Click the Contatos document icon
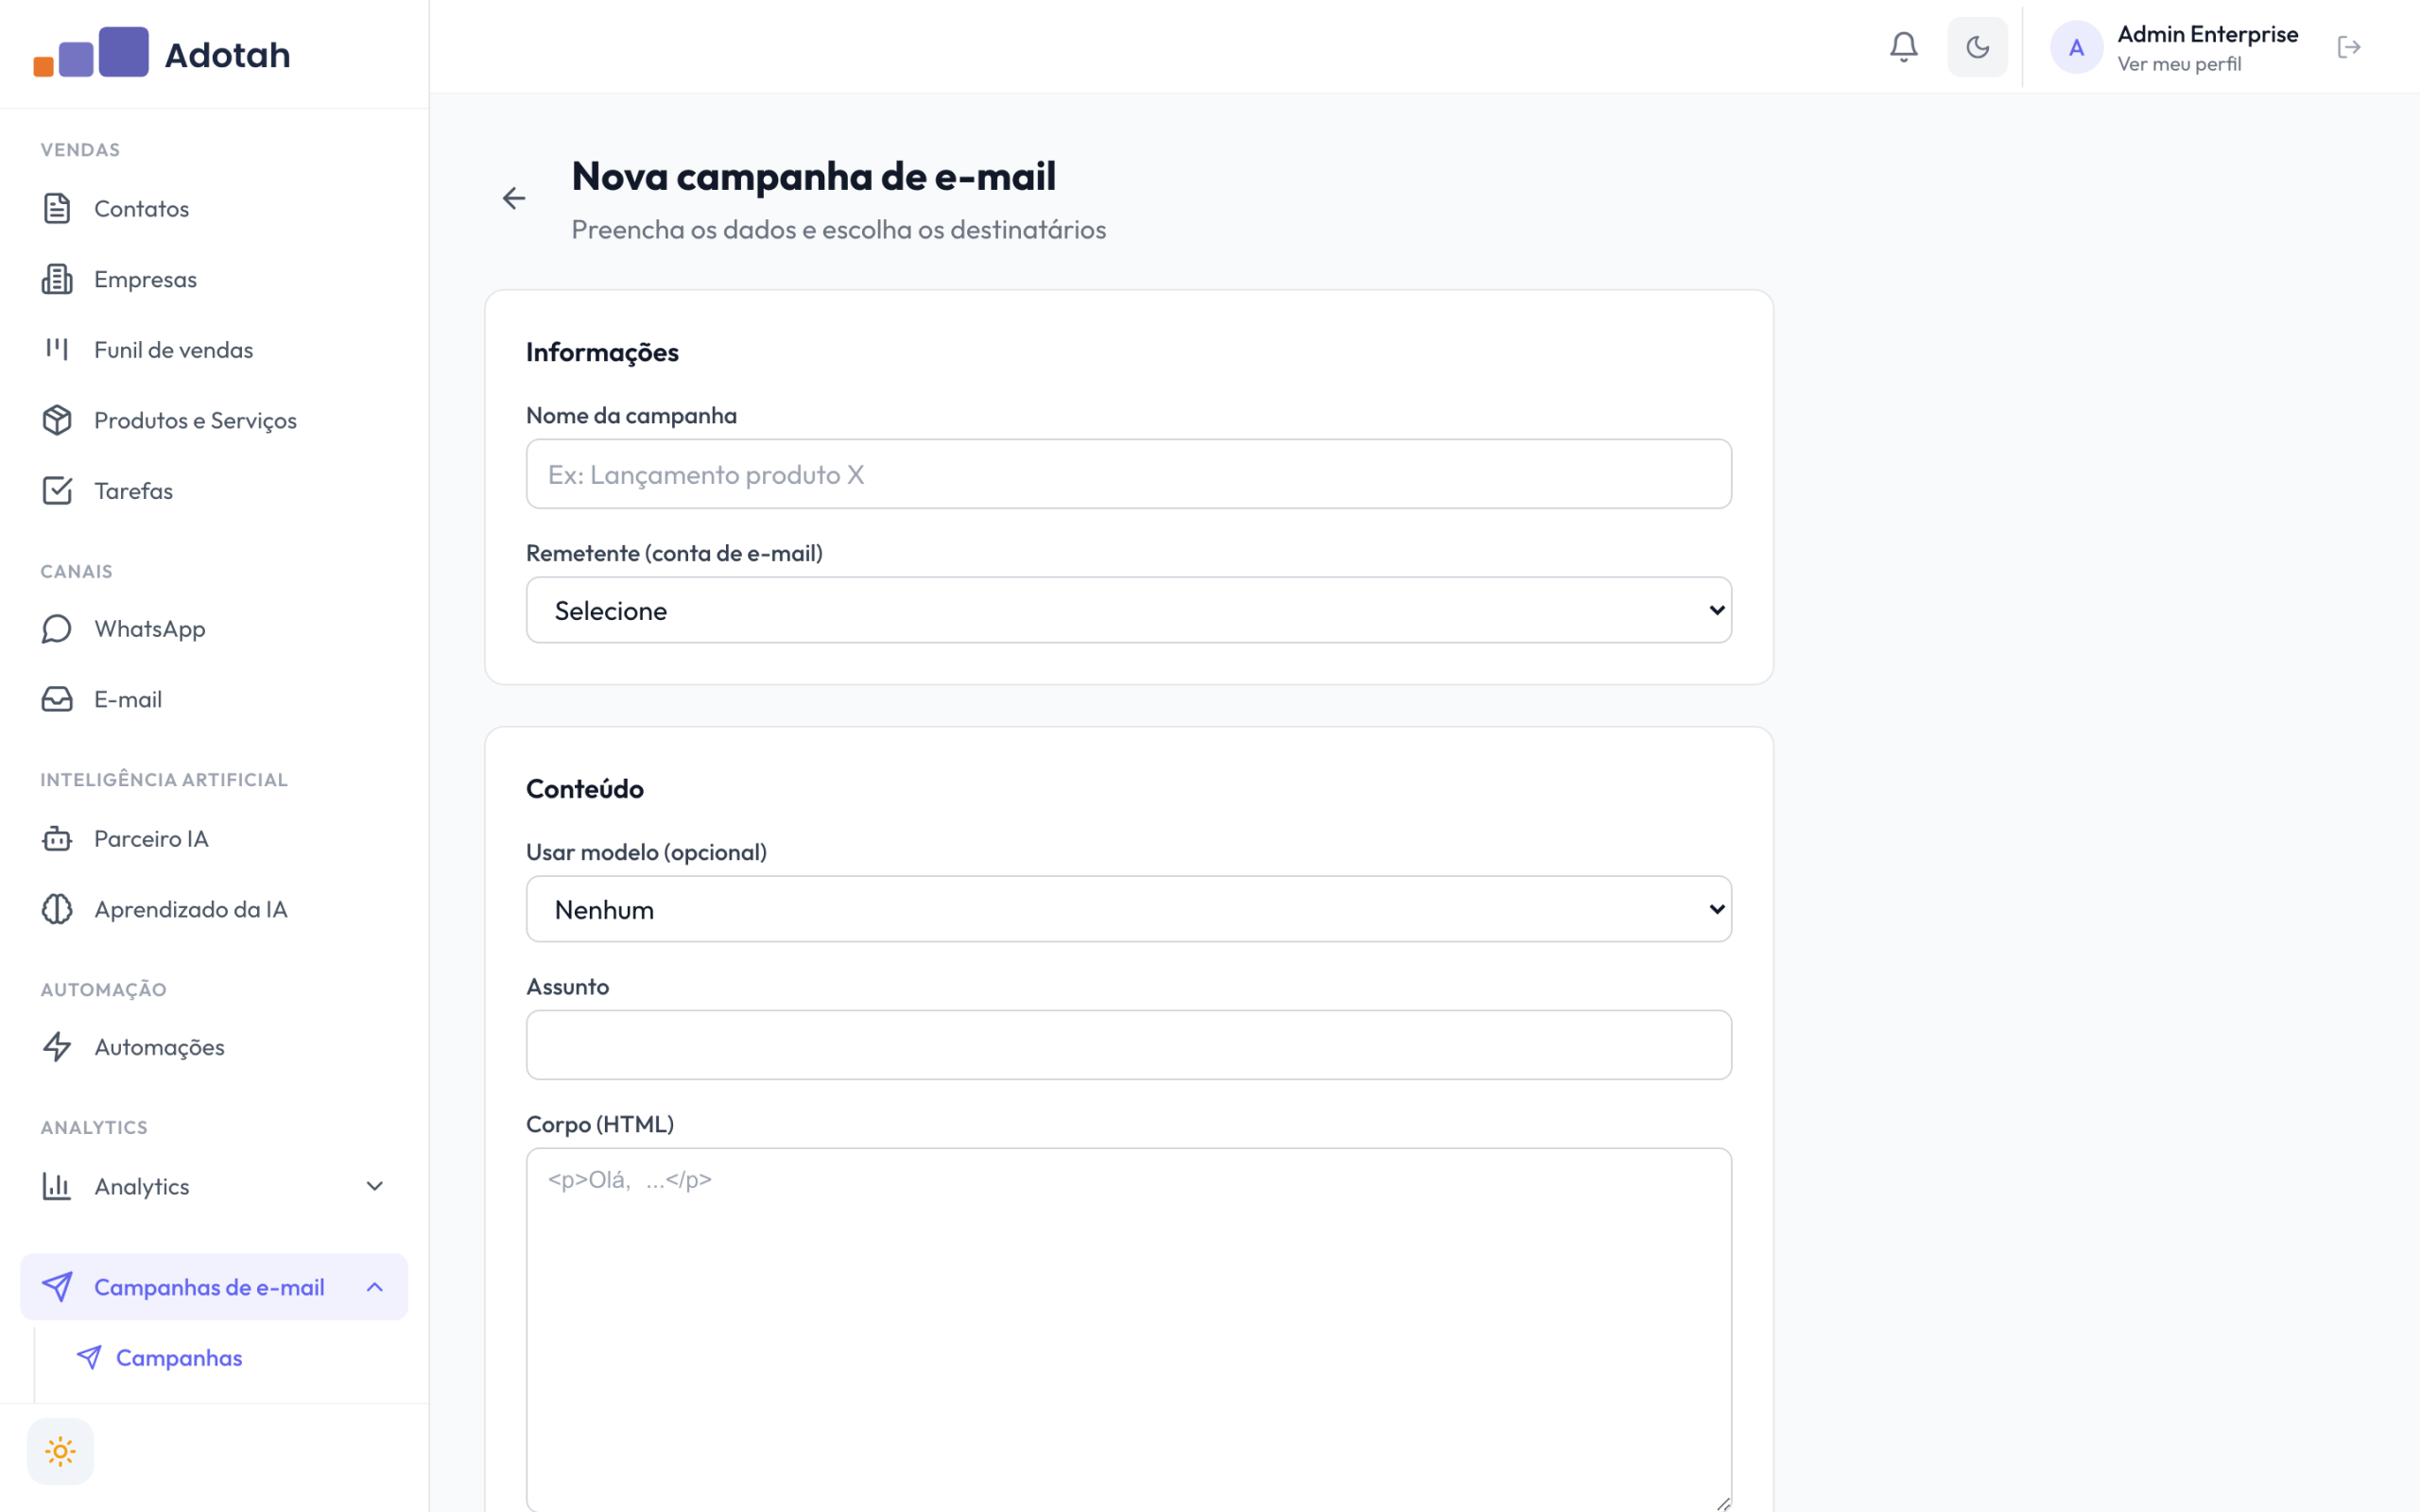The height and width of the screenshot is (1512, 2420). coord(57,208)
